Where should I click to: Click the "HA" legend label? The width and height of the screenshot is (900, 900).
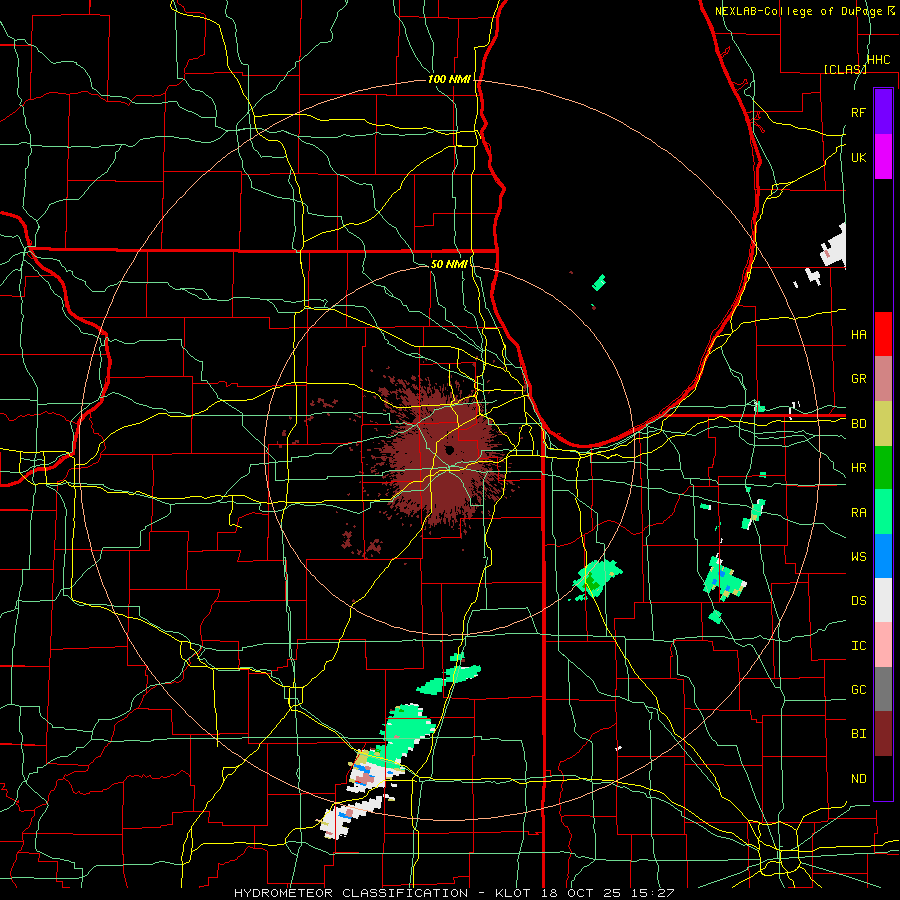[859, 334]
